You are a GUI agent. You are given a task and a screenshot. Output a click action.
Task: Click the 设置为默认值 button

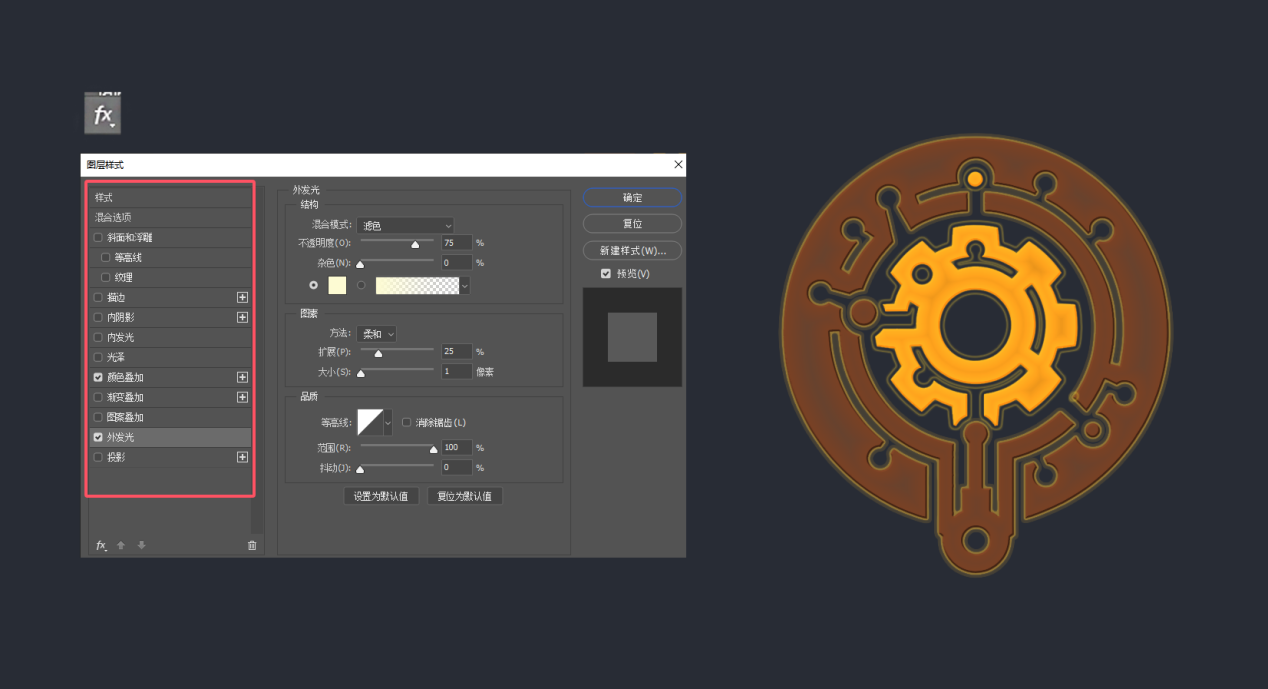(381, 496)
